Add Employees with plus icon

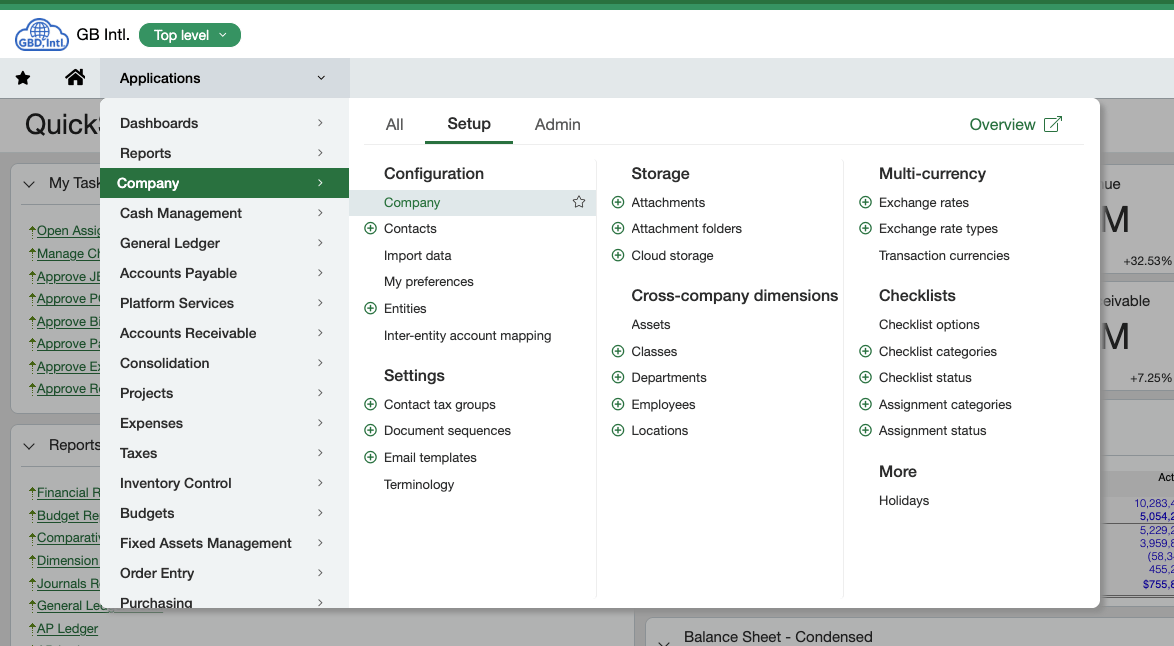(618, 404)
